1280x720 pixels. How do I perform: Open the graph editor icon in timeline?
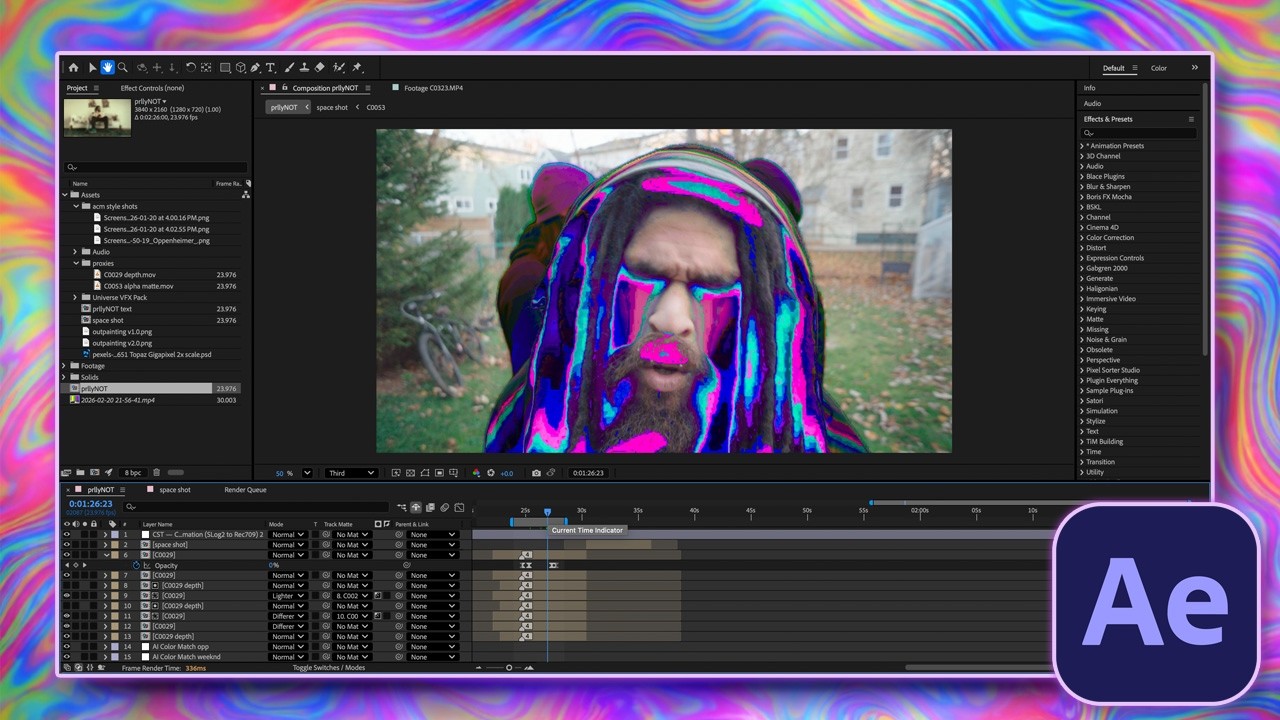click(459, 507)
